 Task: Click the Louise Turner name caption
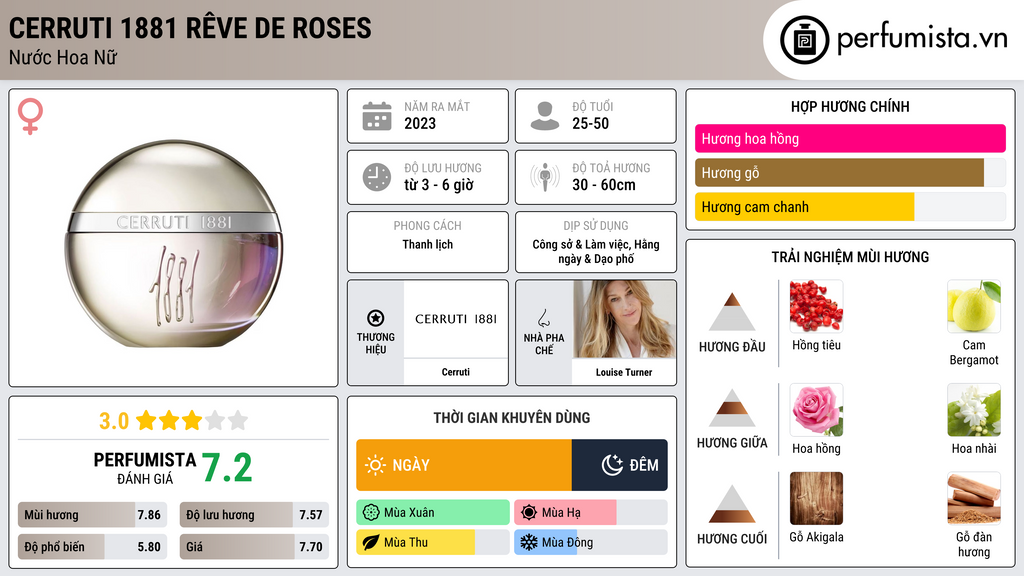[x=624, y=372]
